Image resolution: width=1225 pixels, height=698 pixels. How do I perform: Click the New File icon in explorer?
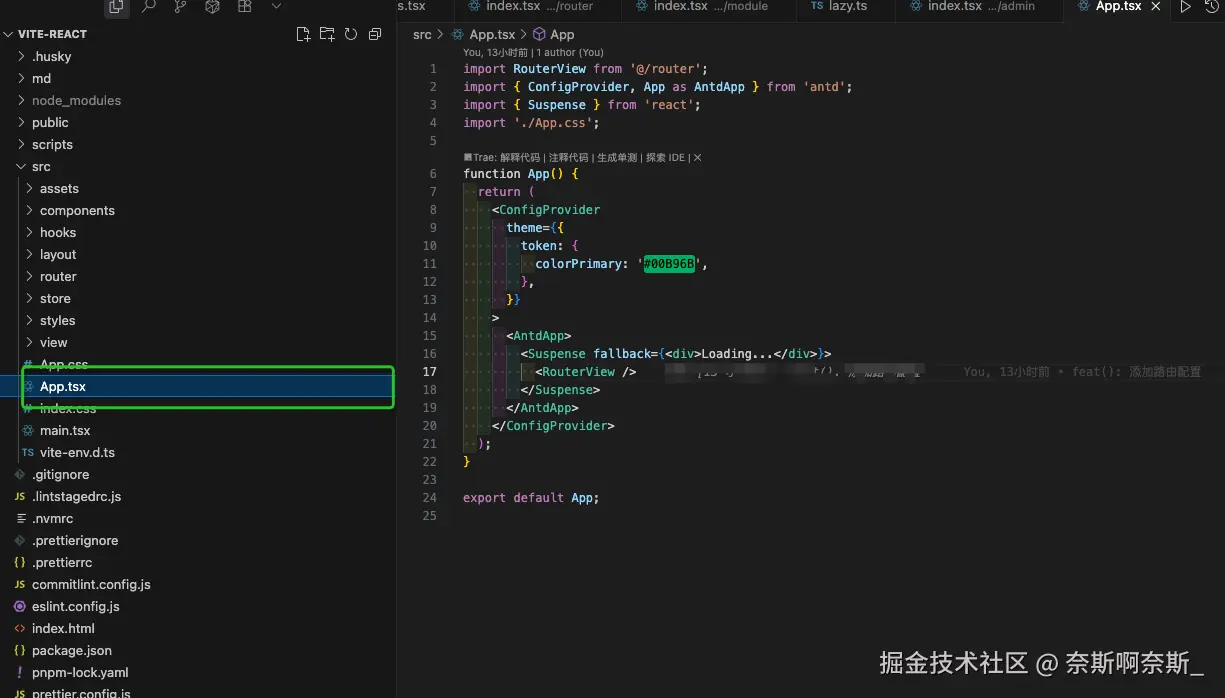(303, 34)
